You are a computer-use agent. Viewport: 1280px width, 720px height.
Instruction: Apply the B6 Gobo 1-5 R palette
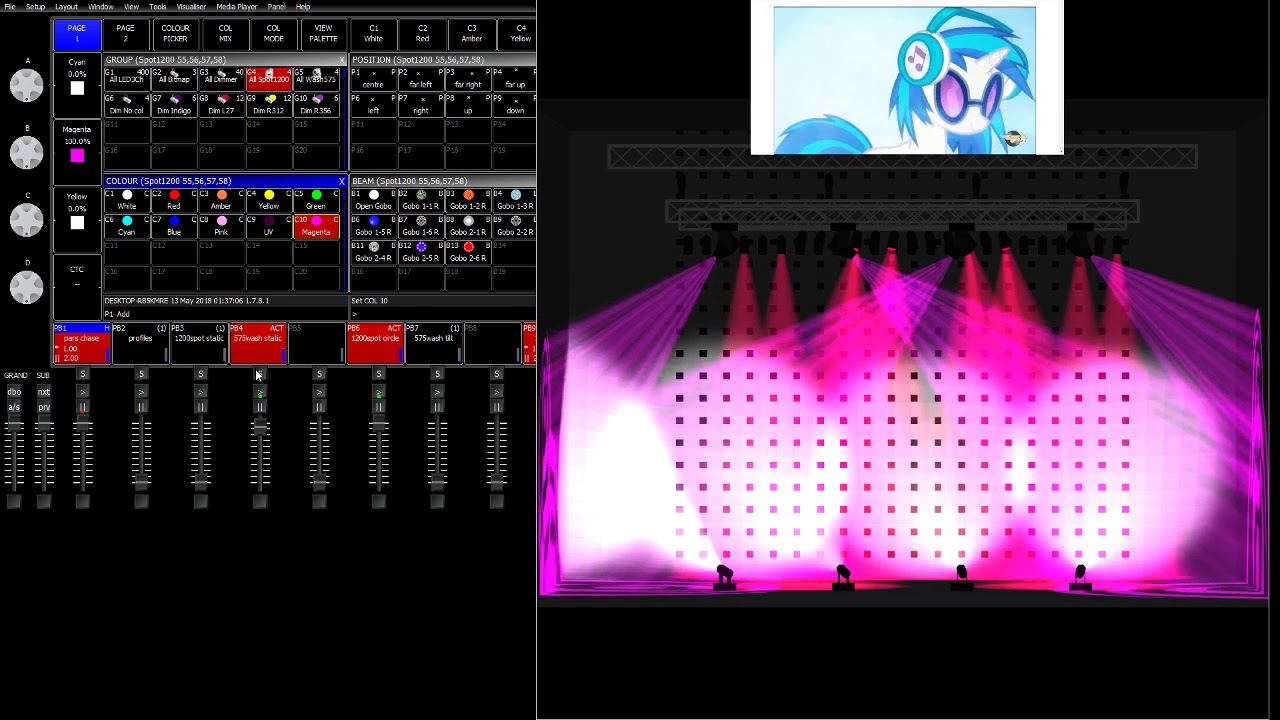[373, 226]
